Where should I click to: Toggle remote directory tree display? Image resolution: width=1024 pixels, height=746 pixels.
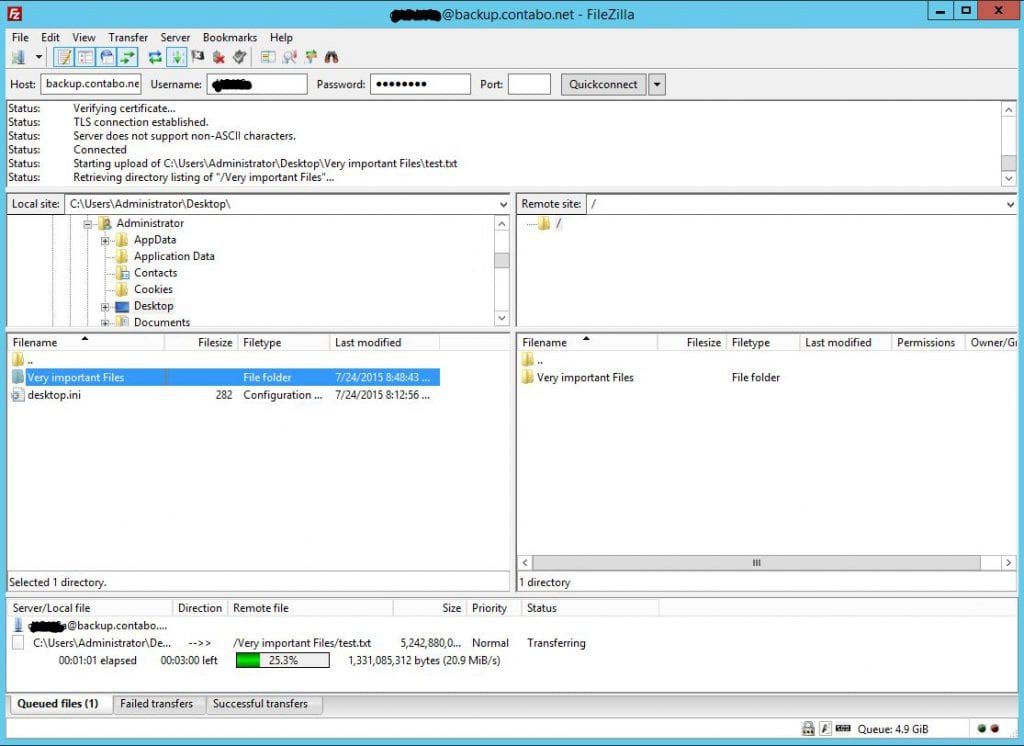[106, 57]
